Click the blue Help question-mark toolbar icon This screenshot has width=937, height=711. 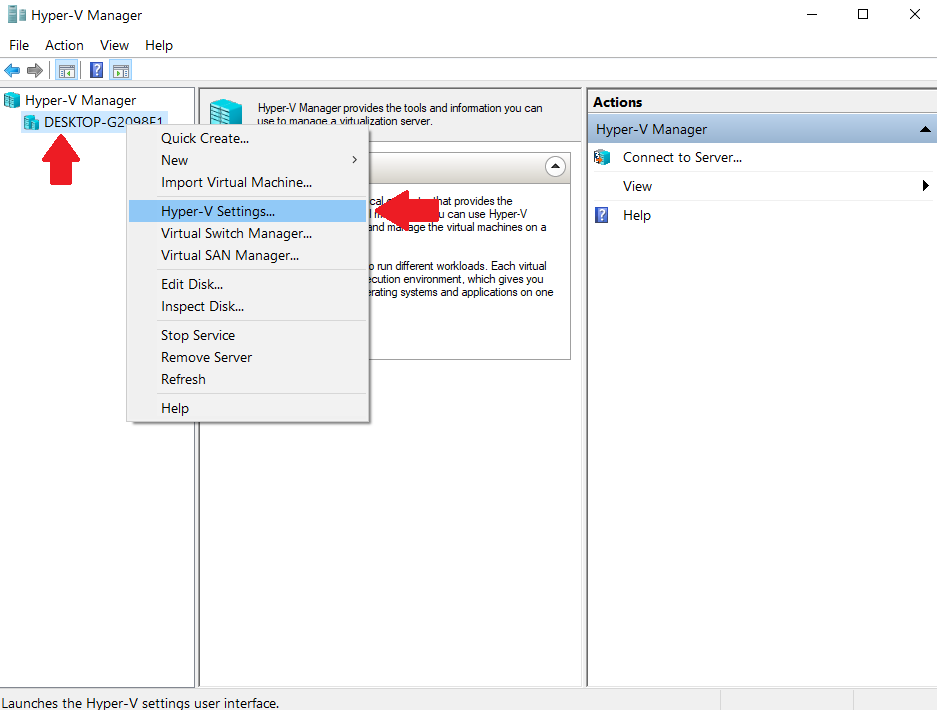point(96,71)
